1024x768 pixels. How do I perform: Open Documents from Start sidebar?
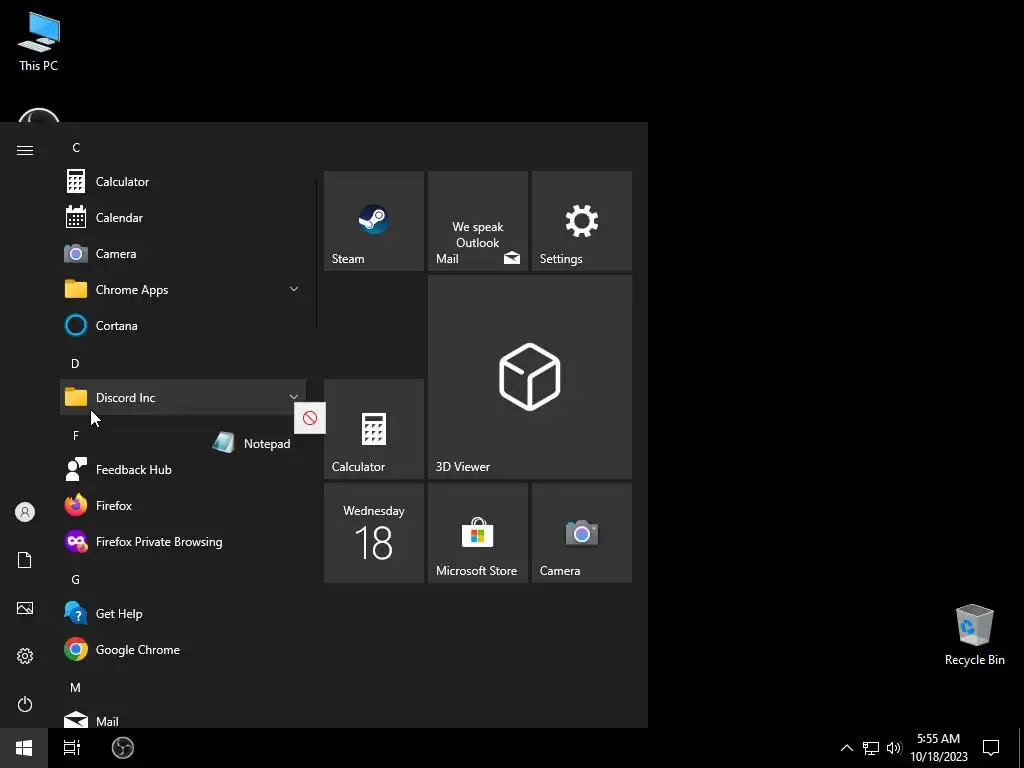click(25, 560)
